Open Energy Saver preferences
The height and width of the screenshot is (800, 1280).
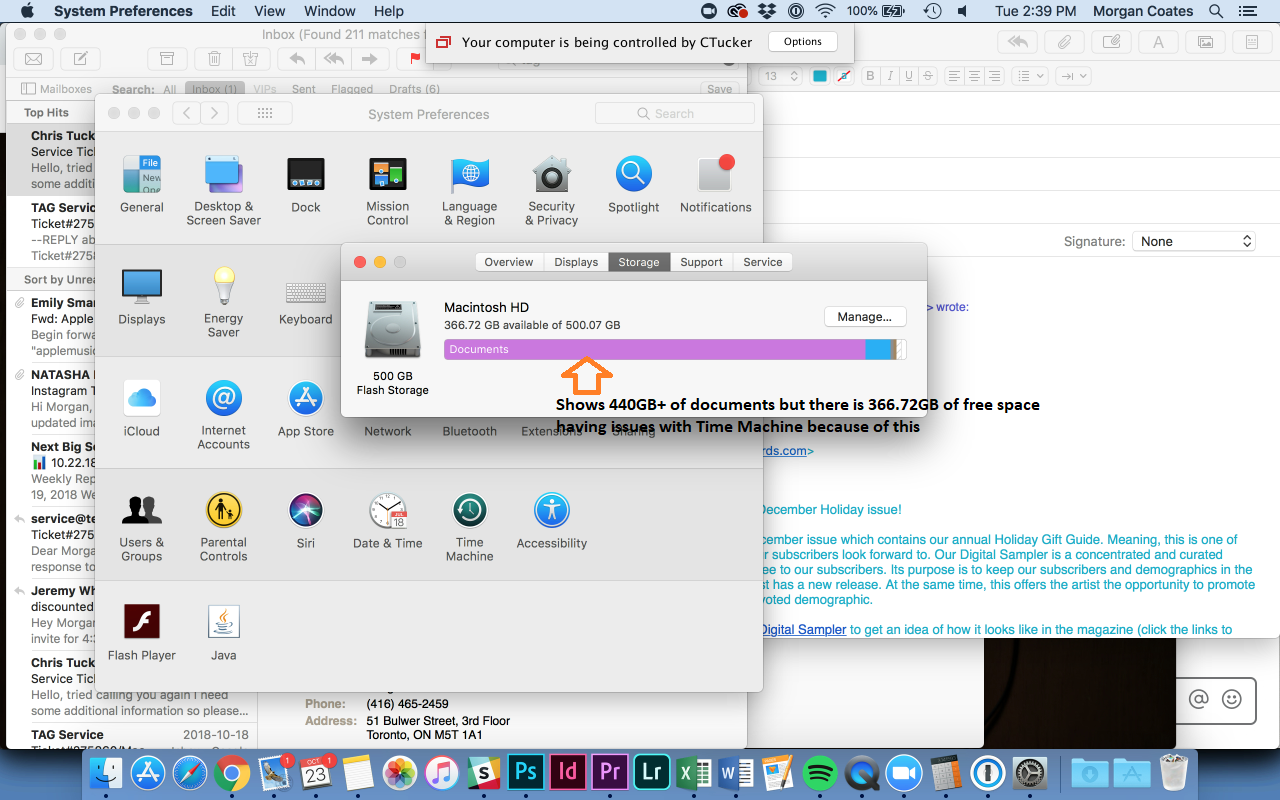click(x=224, y=302)
